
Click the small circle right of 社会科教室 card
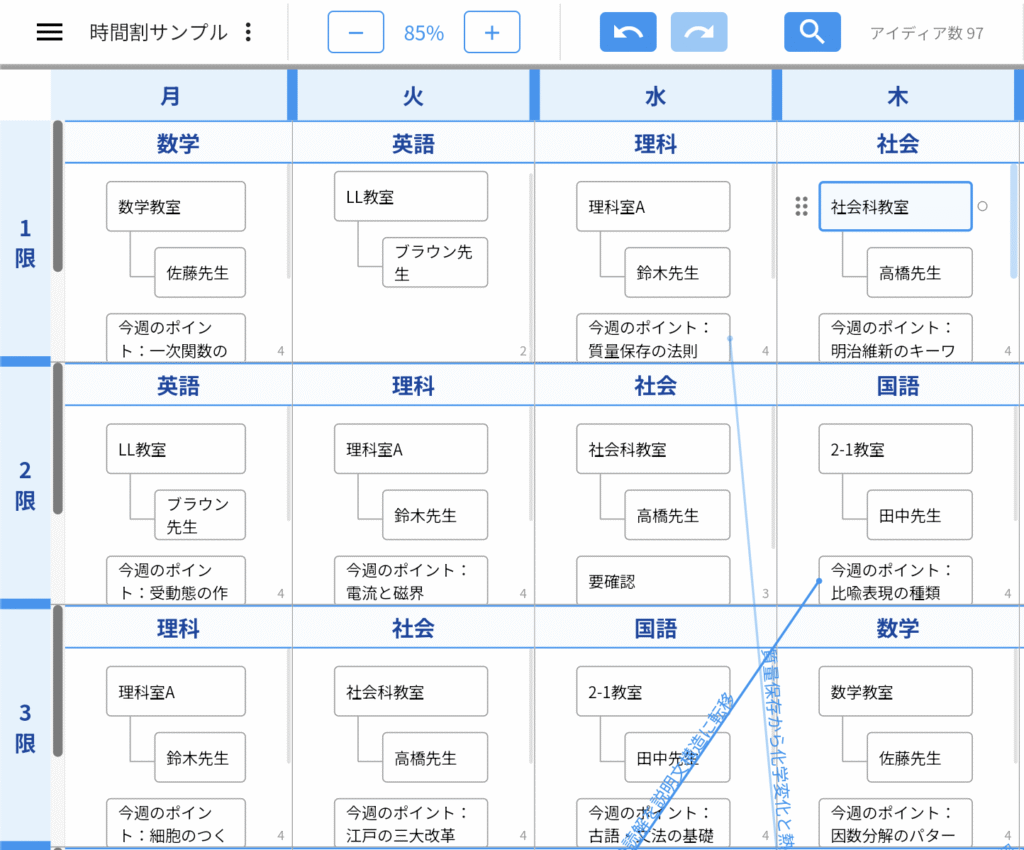tap(982, 206)
